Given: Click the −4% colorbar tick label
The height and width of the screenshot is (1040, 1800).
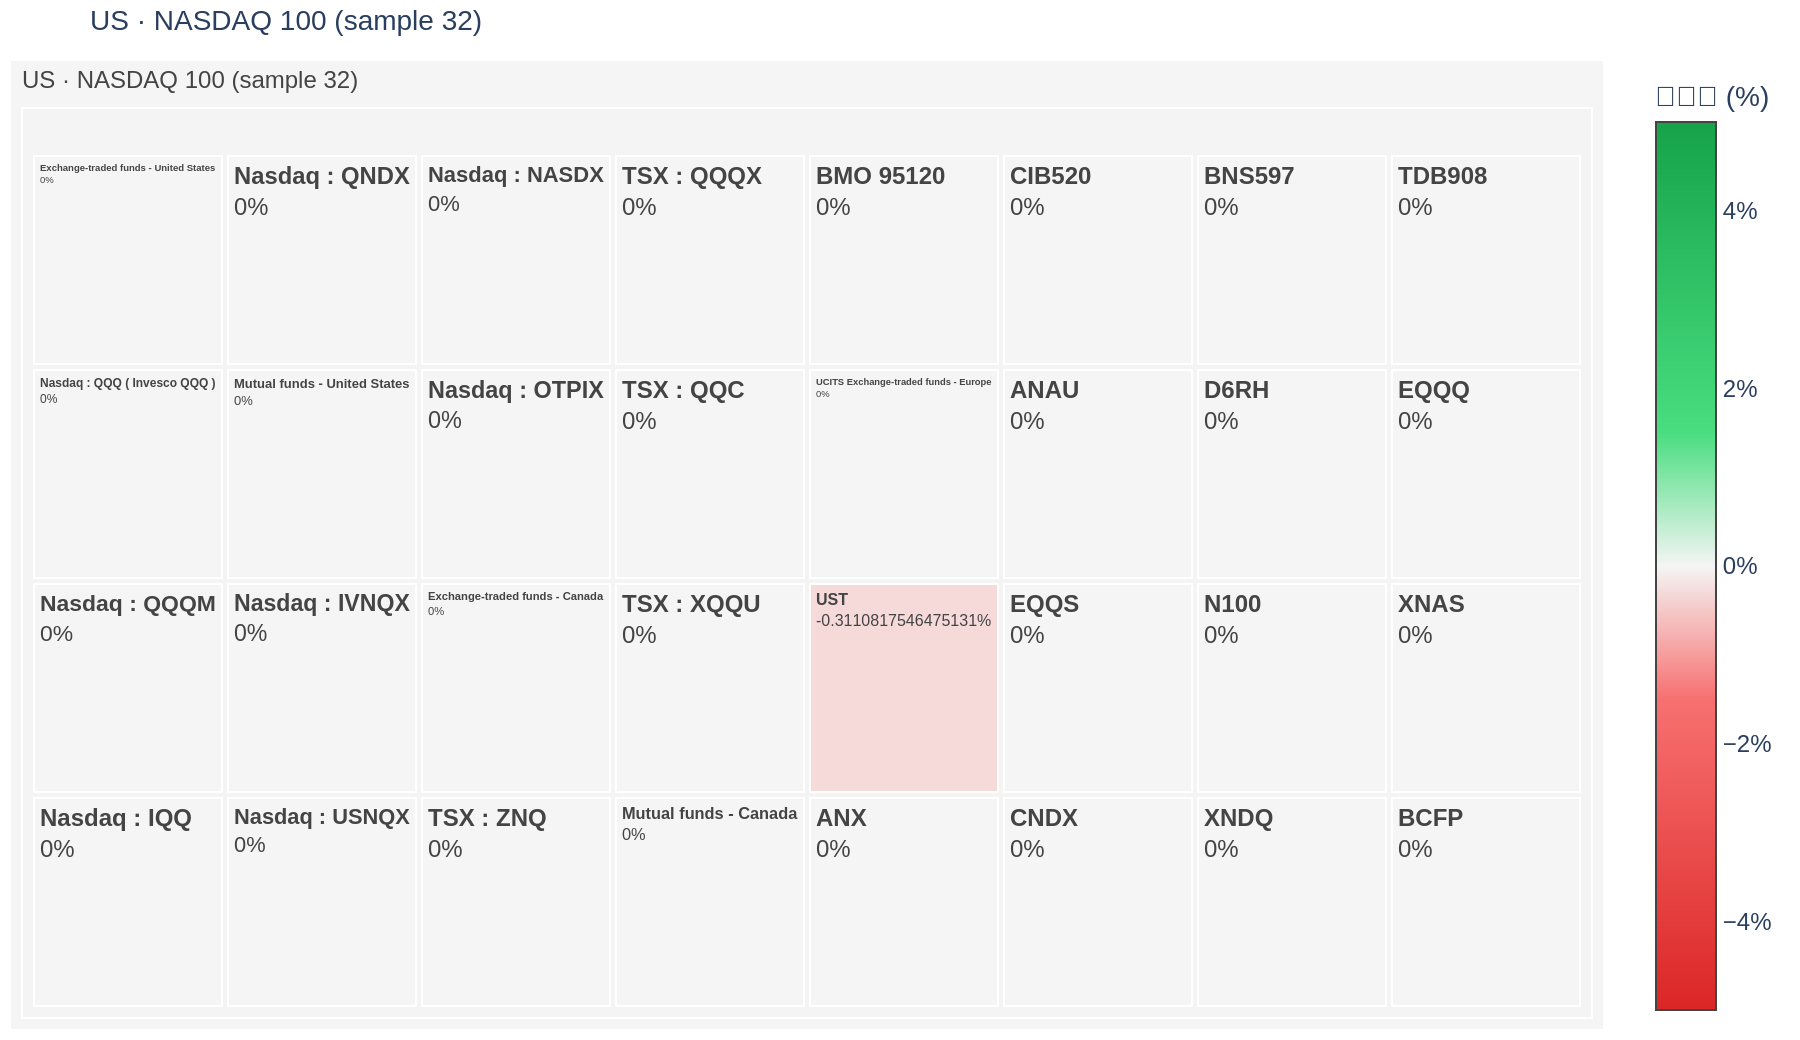Looking at the screenshot, I should [1747, 922].
